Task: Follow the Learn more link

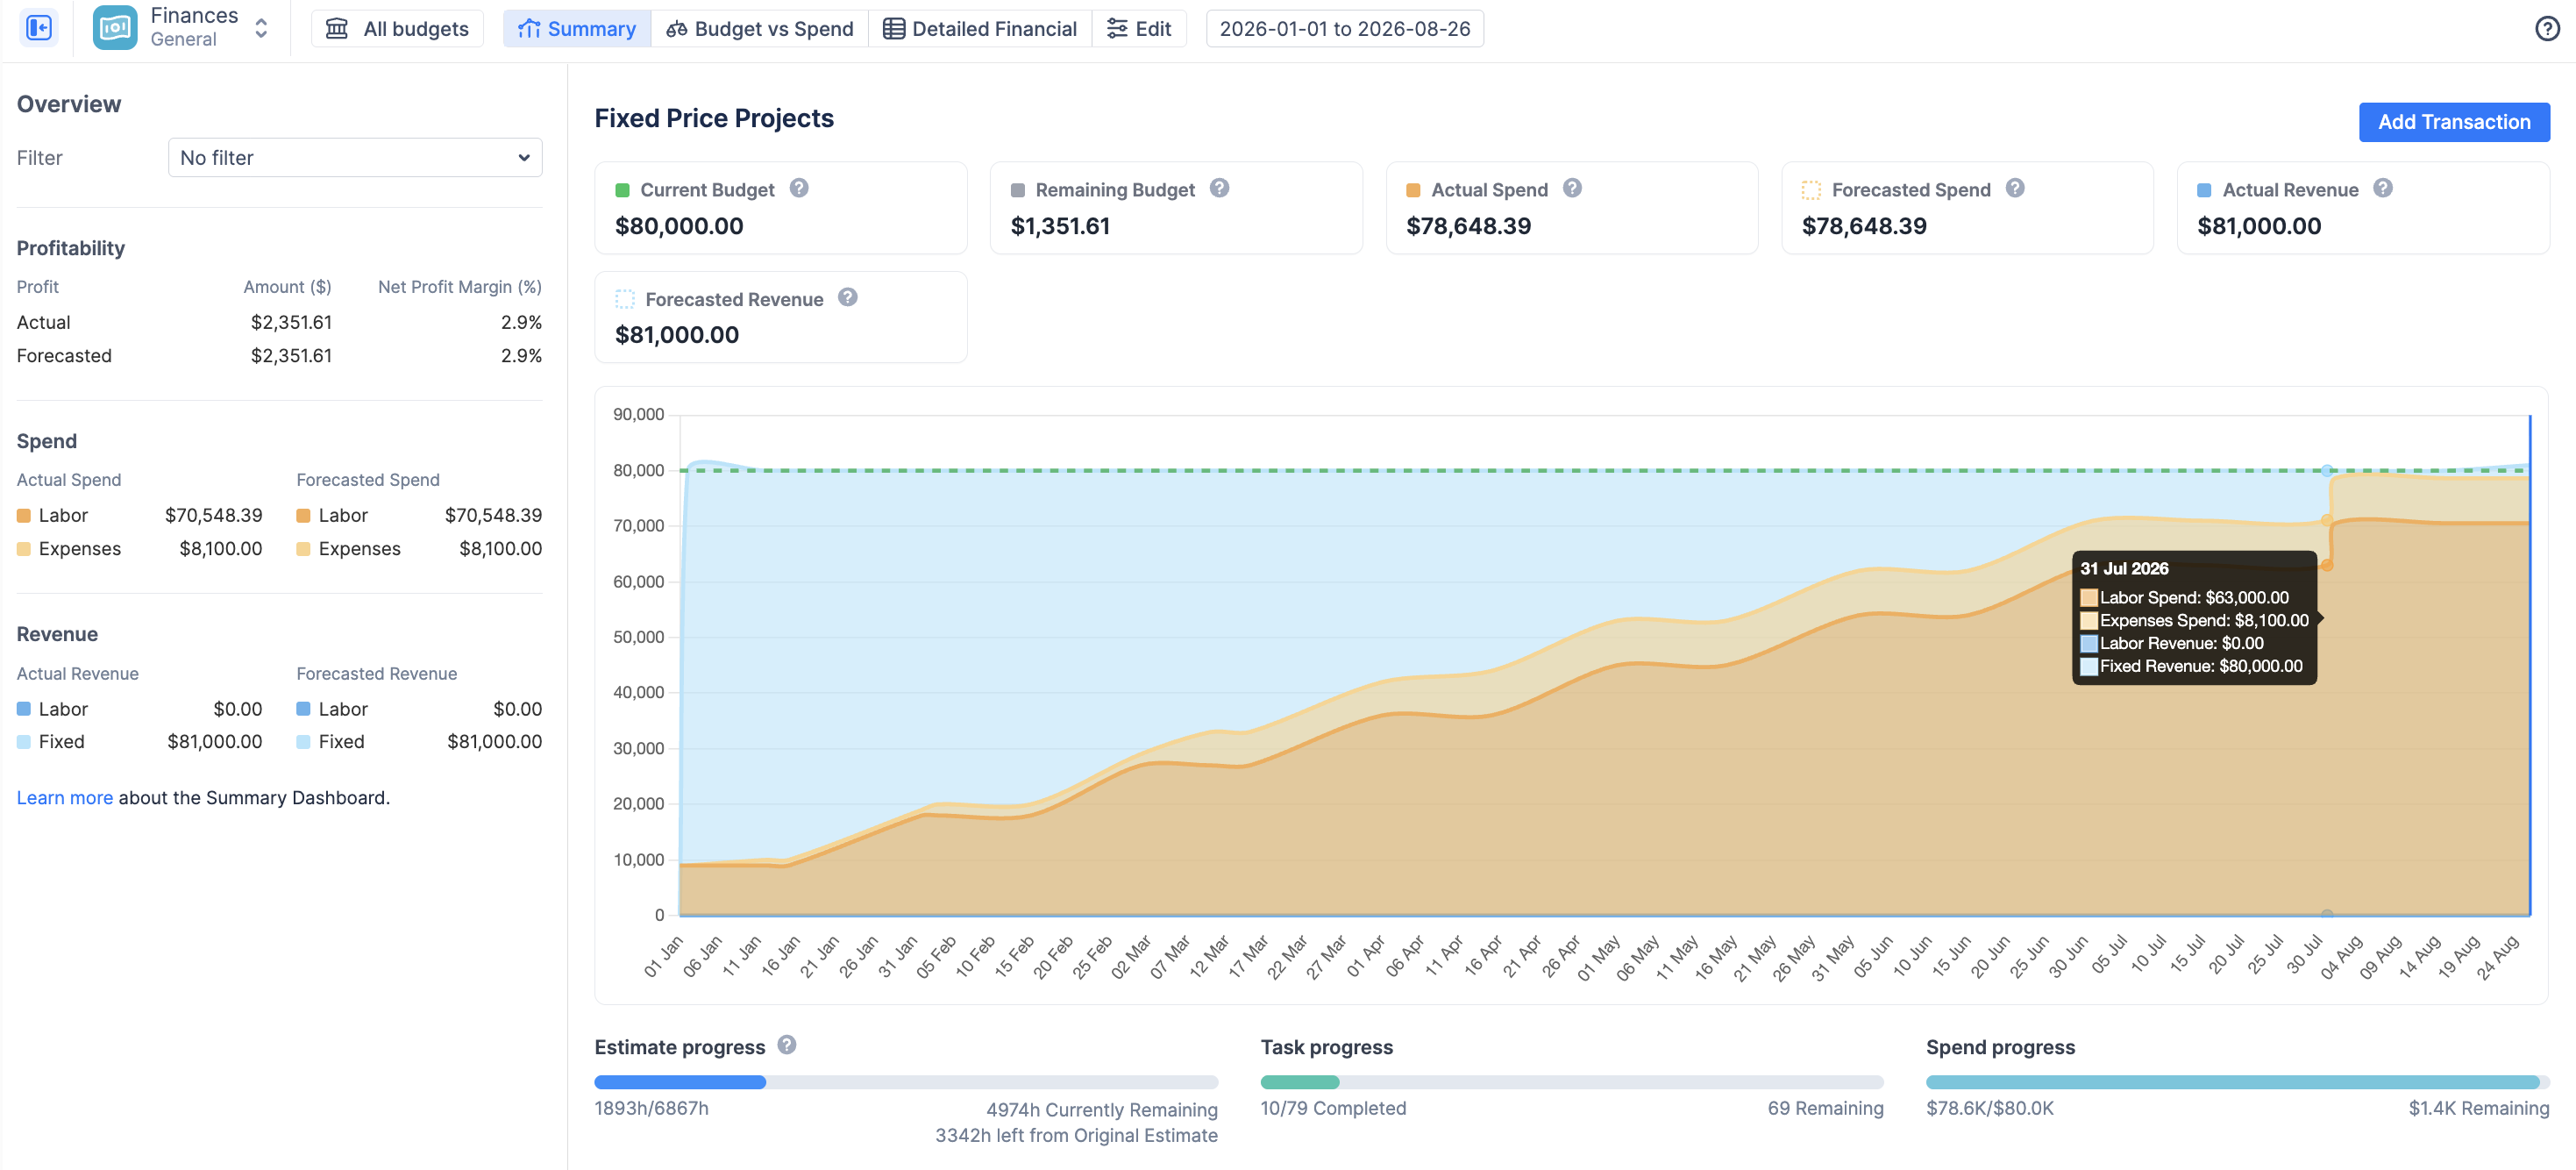Action: click(x=65, y=798)
